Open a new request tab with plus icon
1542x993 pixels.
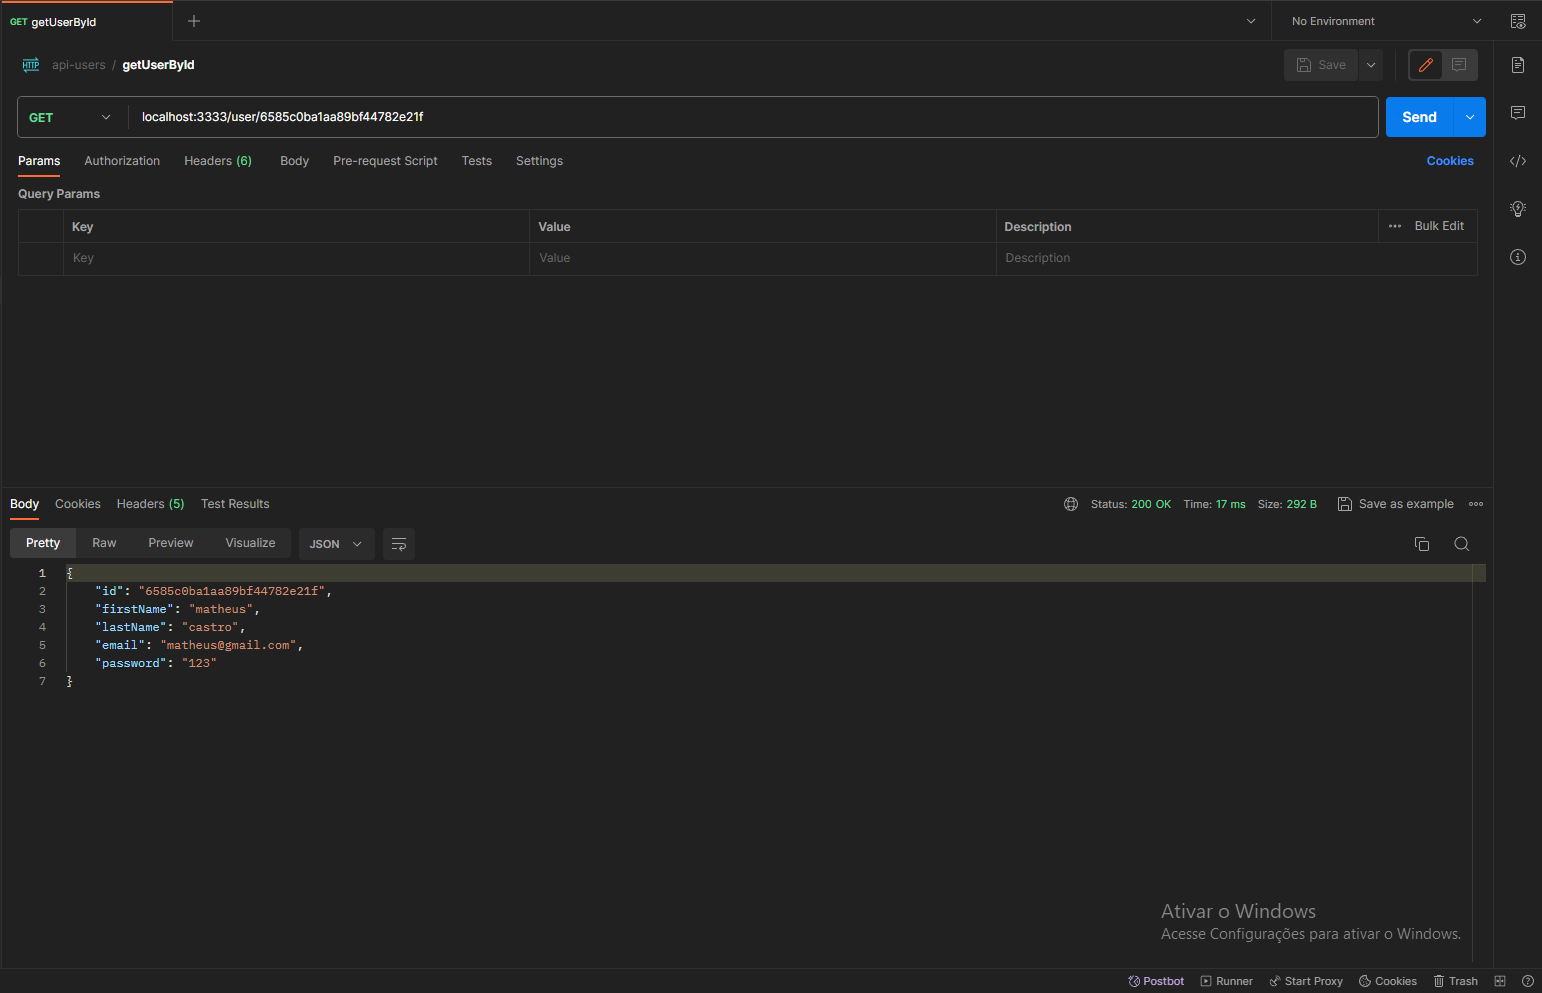pyautogui.click(x=194, y=21)
